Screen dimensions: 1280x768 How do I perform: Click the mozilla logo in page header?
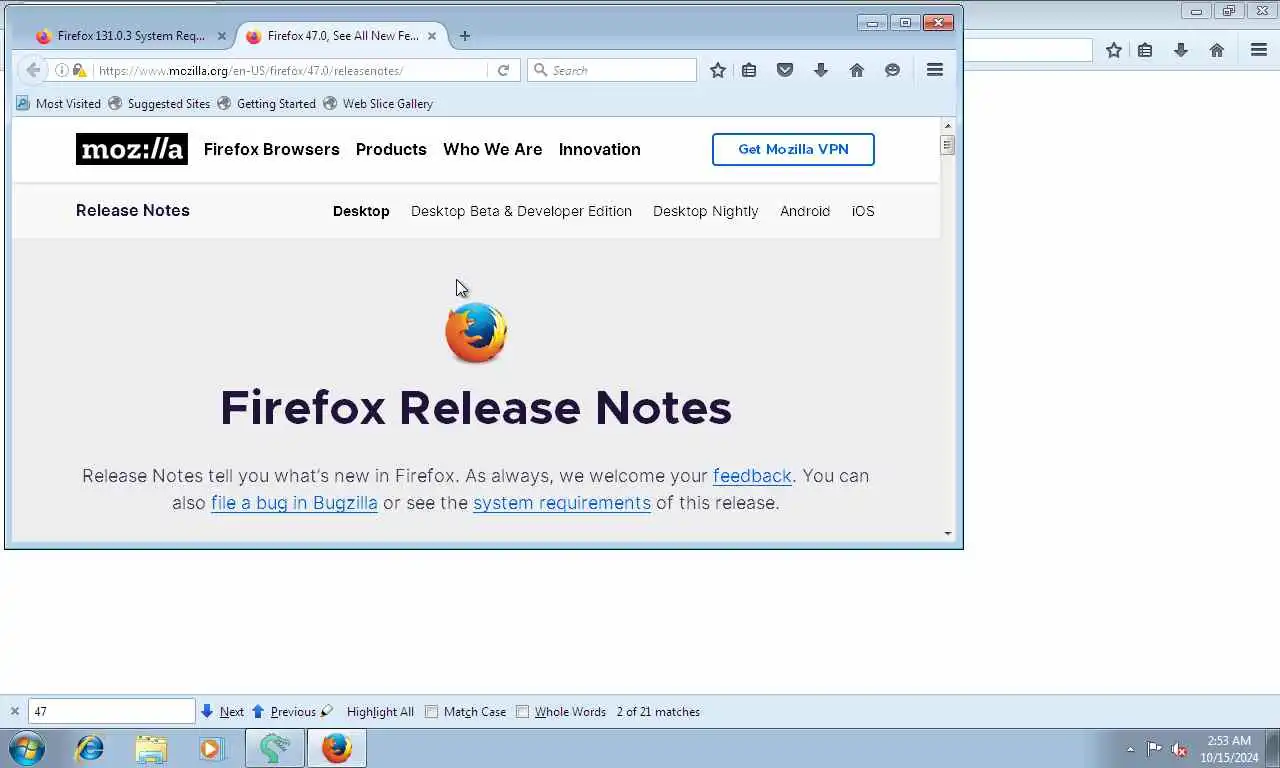pos(132,149)
